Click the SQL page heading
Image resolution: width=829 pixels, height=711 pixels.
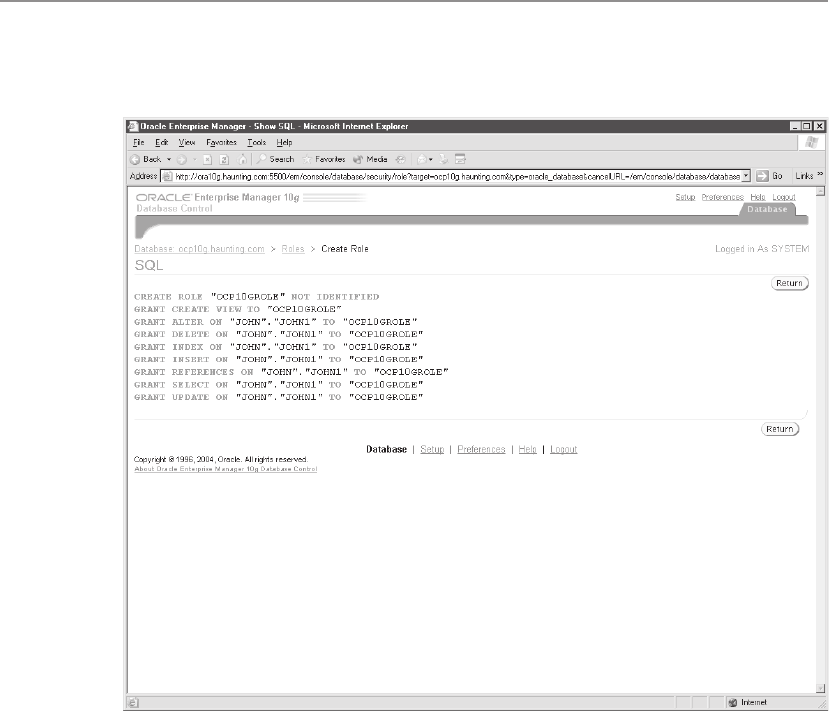tap(149, 265)
